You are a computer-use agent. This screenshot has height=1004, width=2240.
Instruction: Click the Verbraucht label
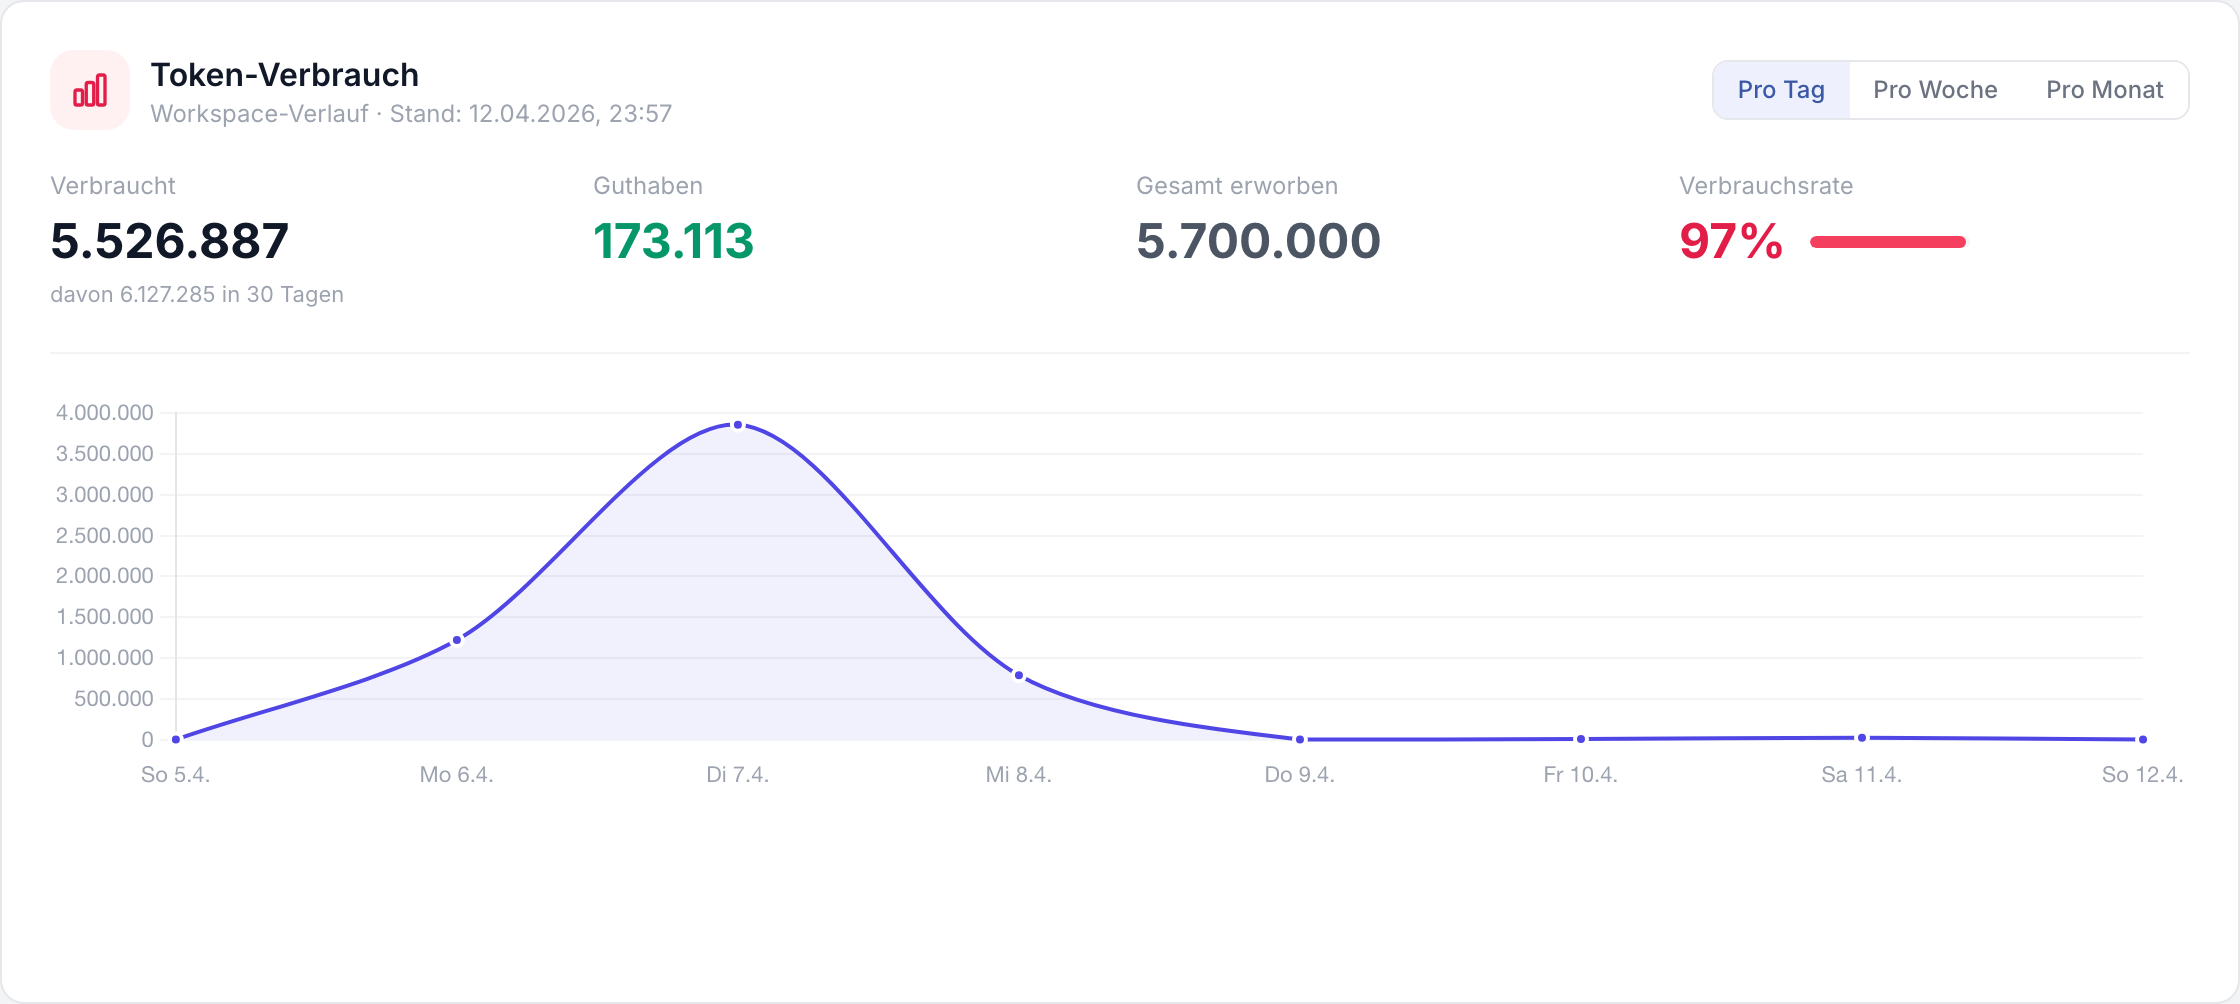[113, 186]
